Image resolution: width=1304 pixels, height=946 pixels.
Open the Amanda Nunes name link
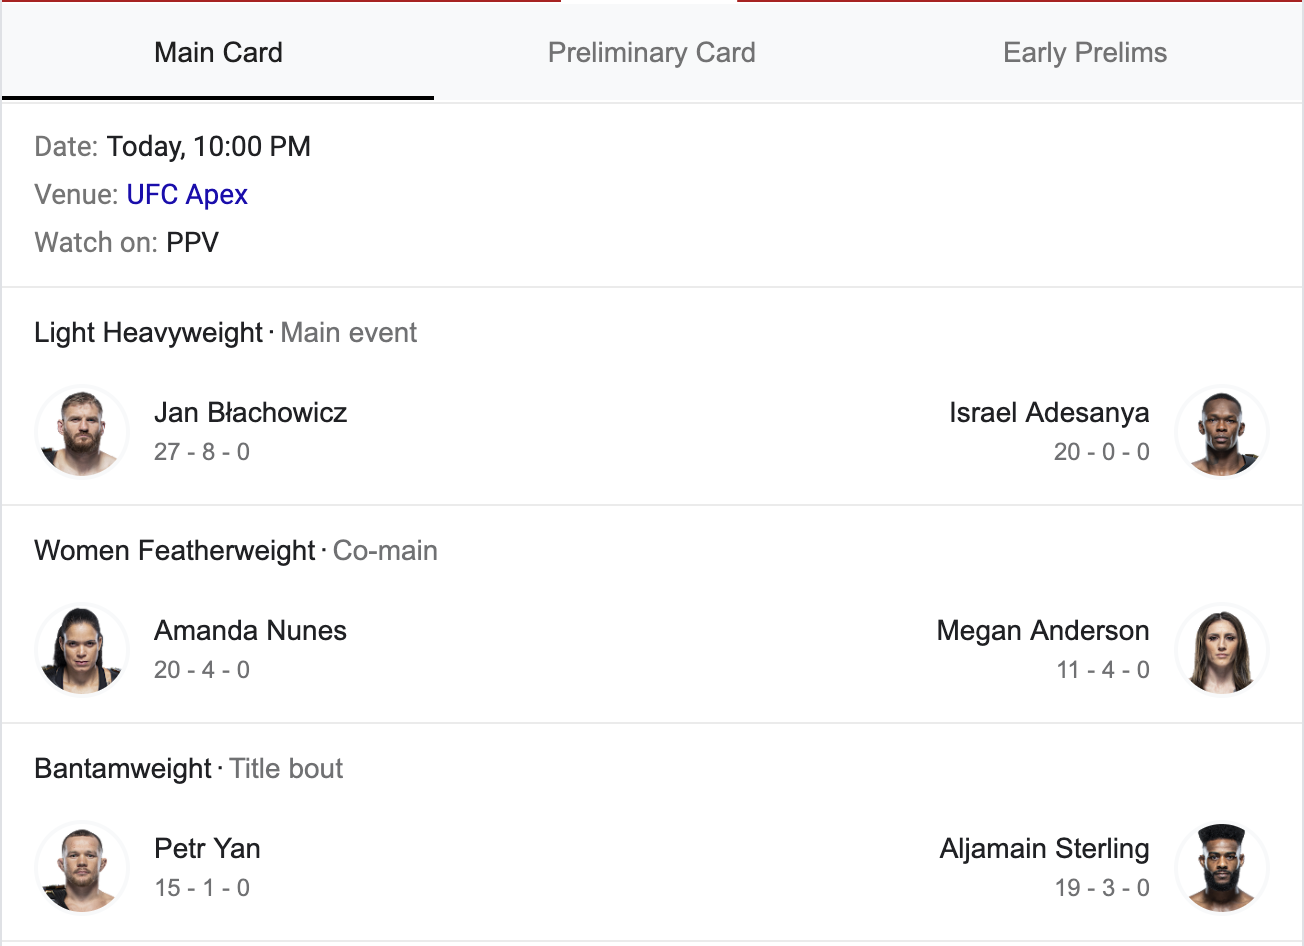point(250,631)
